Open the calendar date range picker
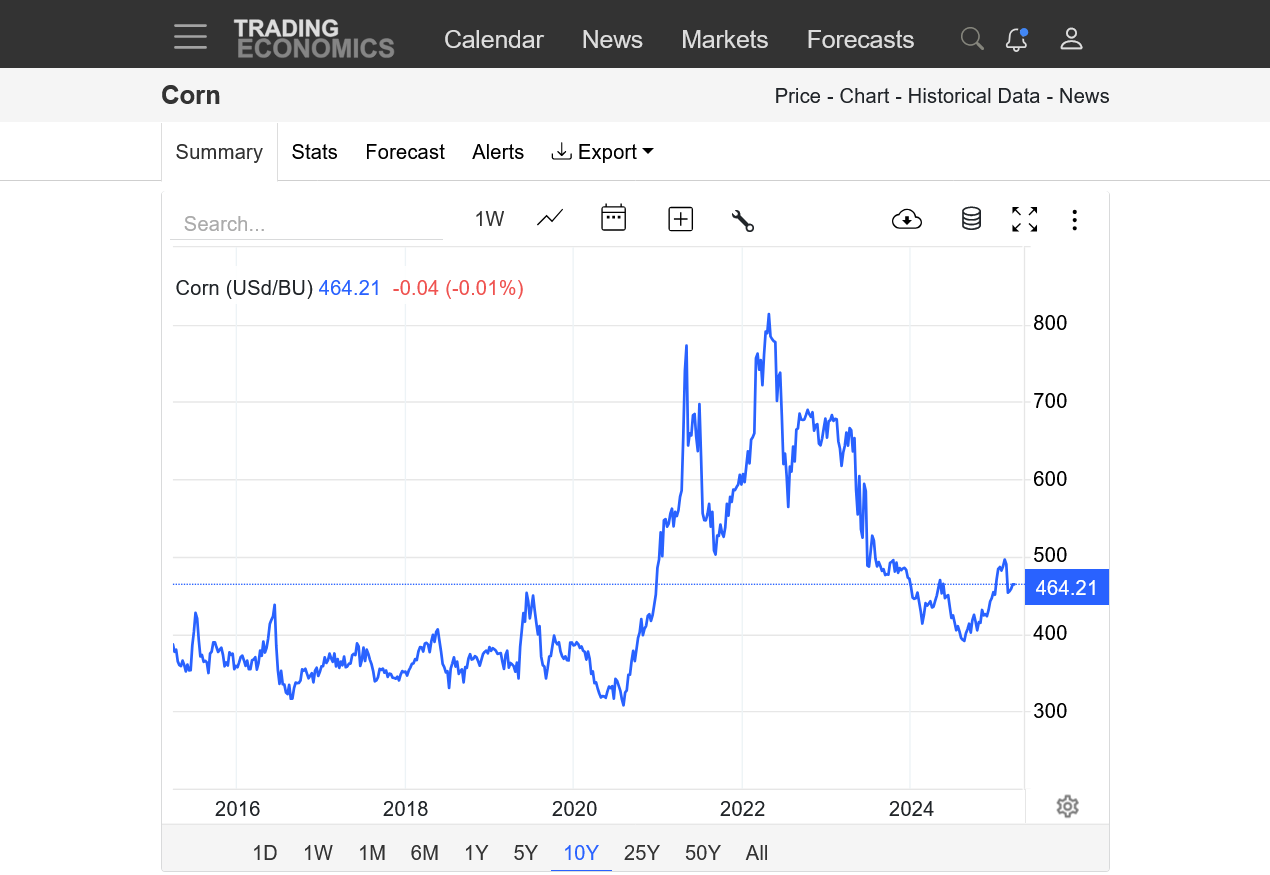1270x875 pixels. [613, 218]
